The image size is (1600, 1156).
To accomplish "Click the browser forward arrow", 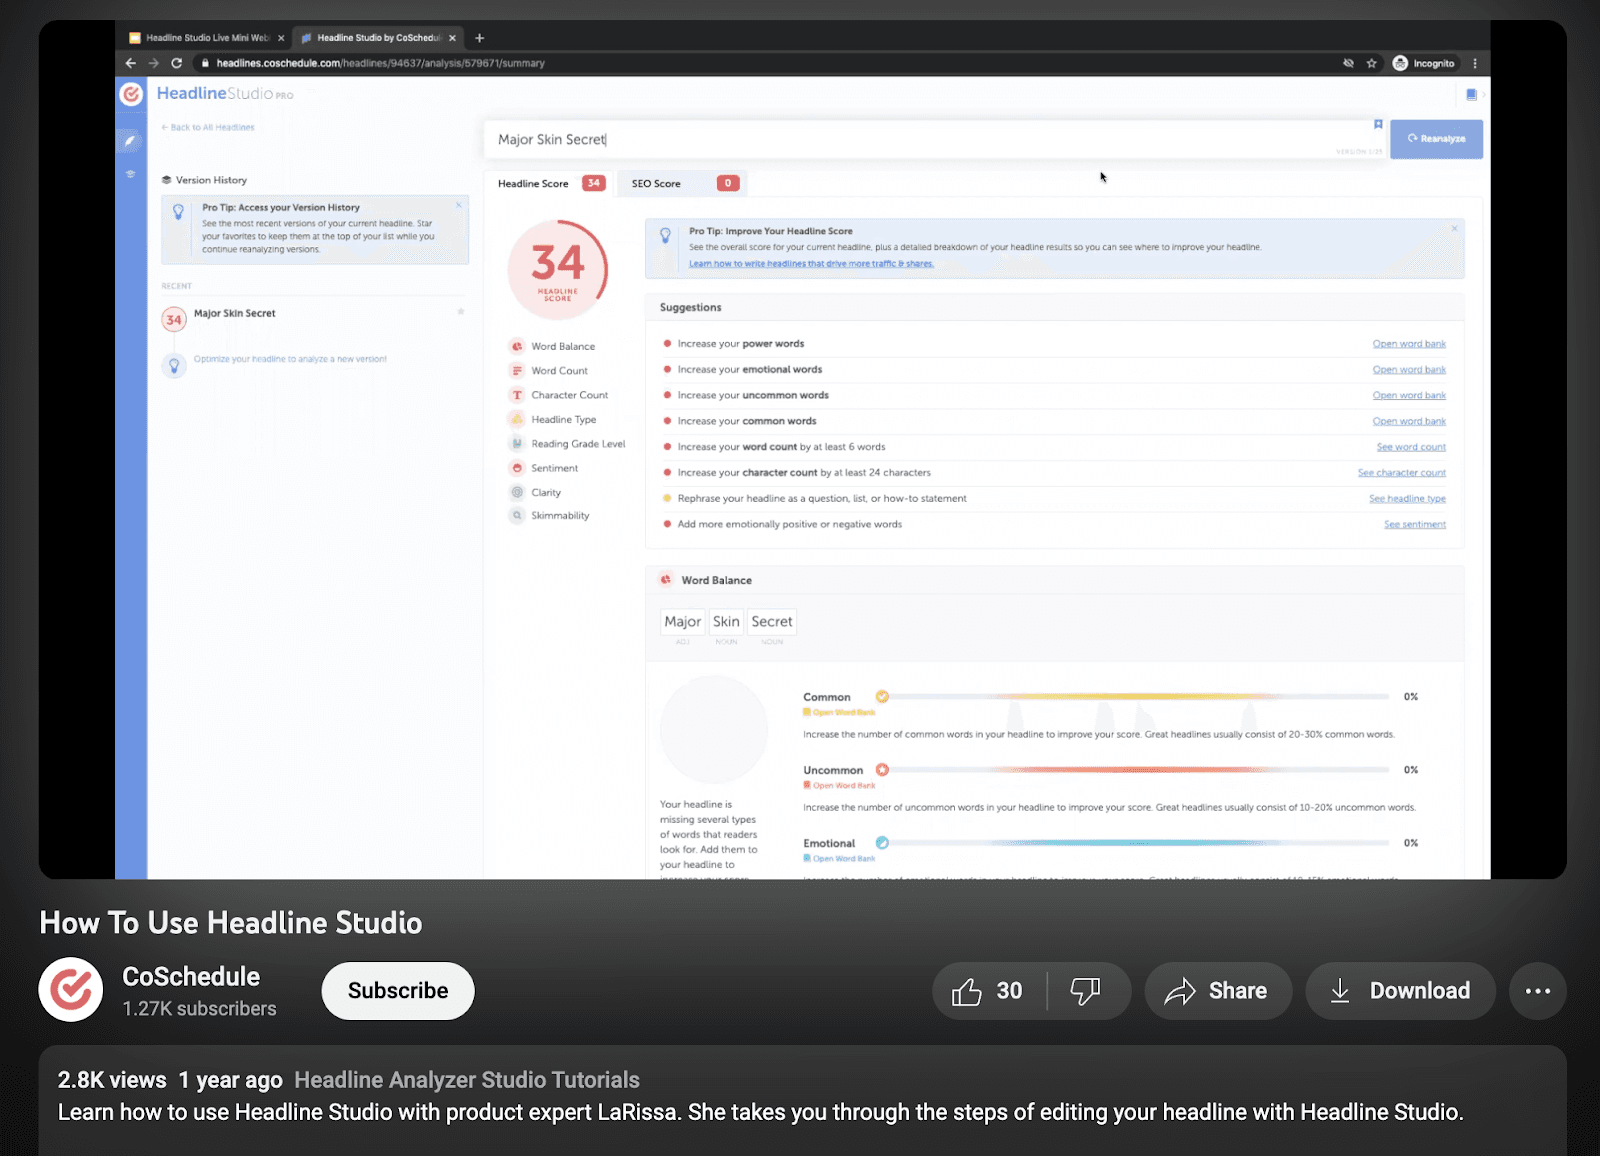I will (x=153, y=63).
